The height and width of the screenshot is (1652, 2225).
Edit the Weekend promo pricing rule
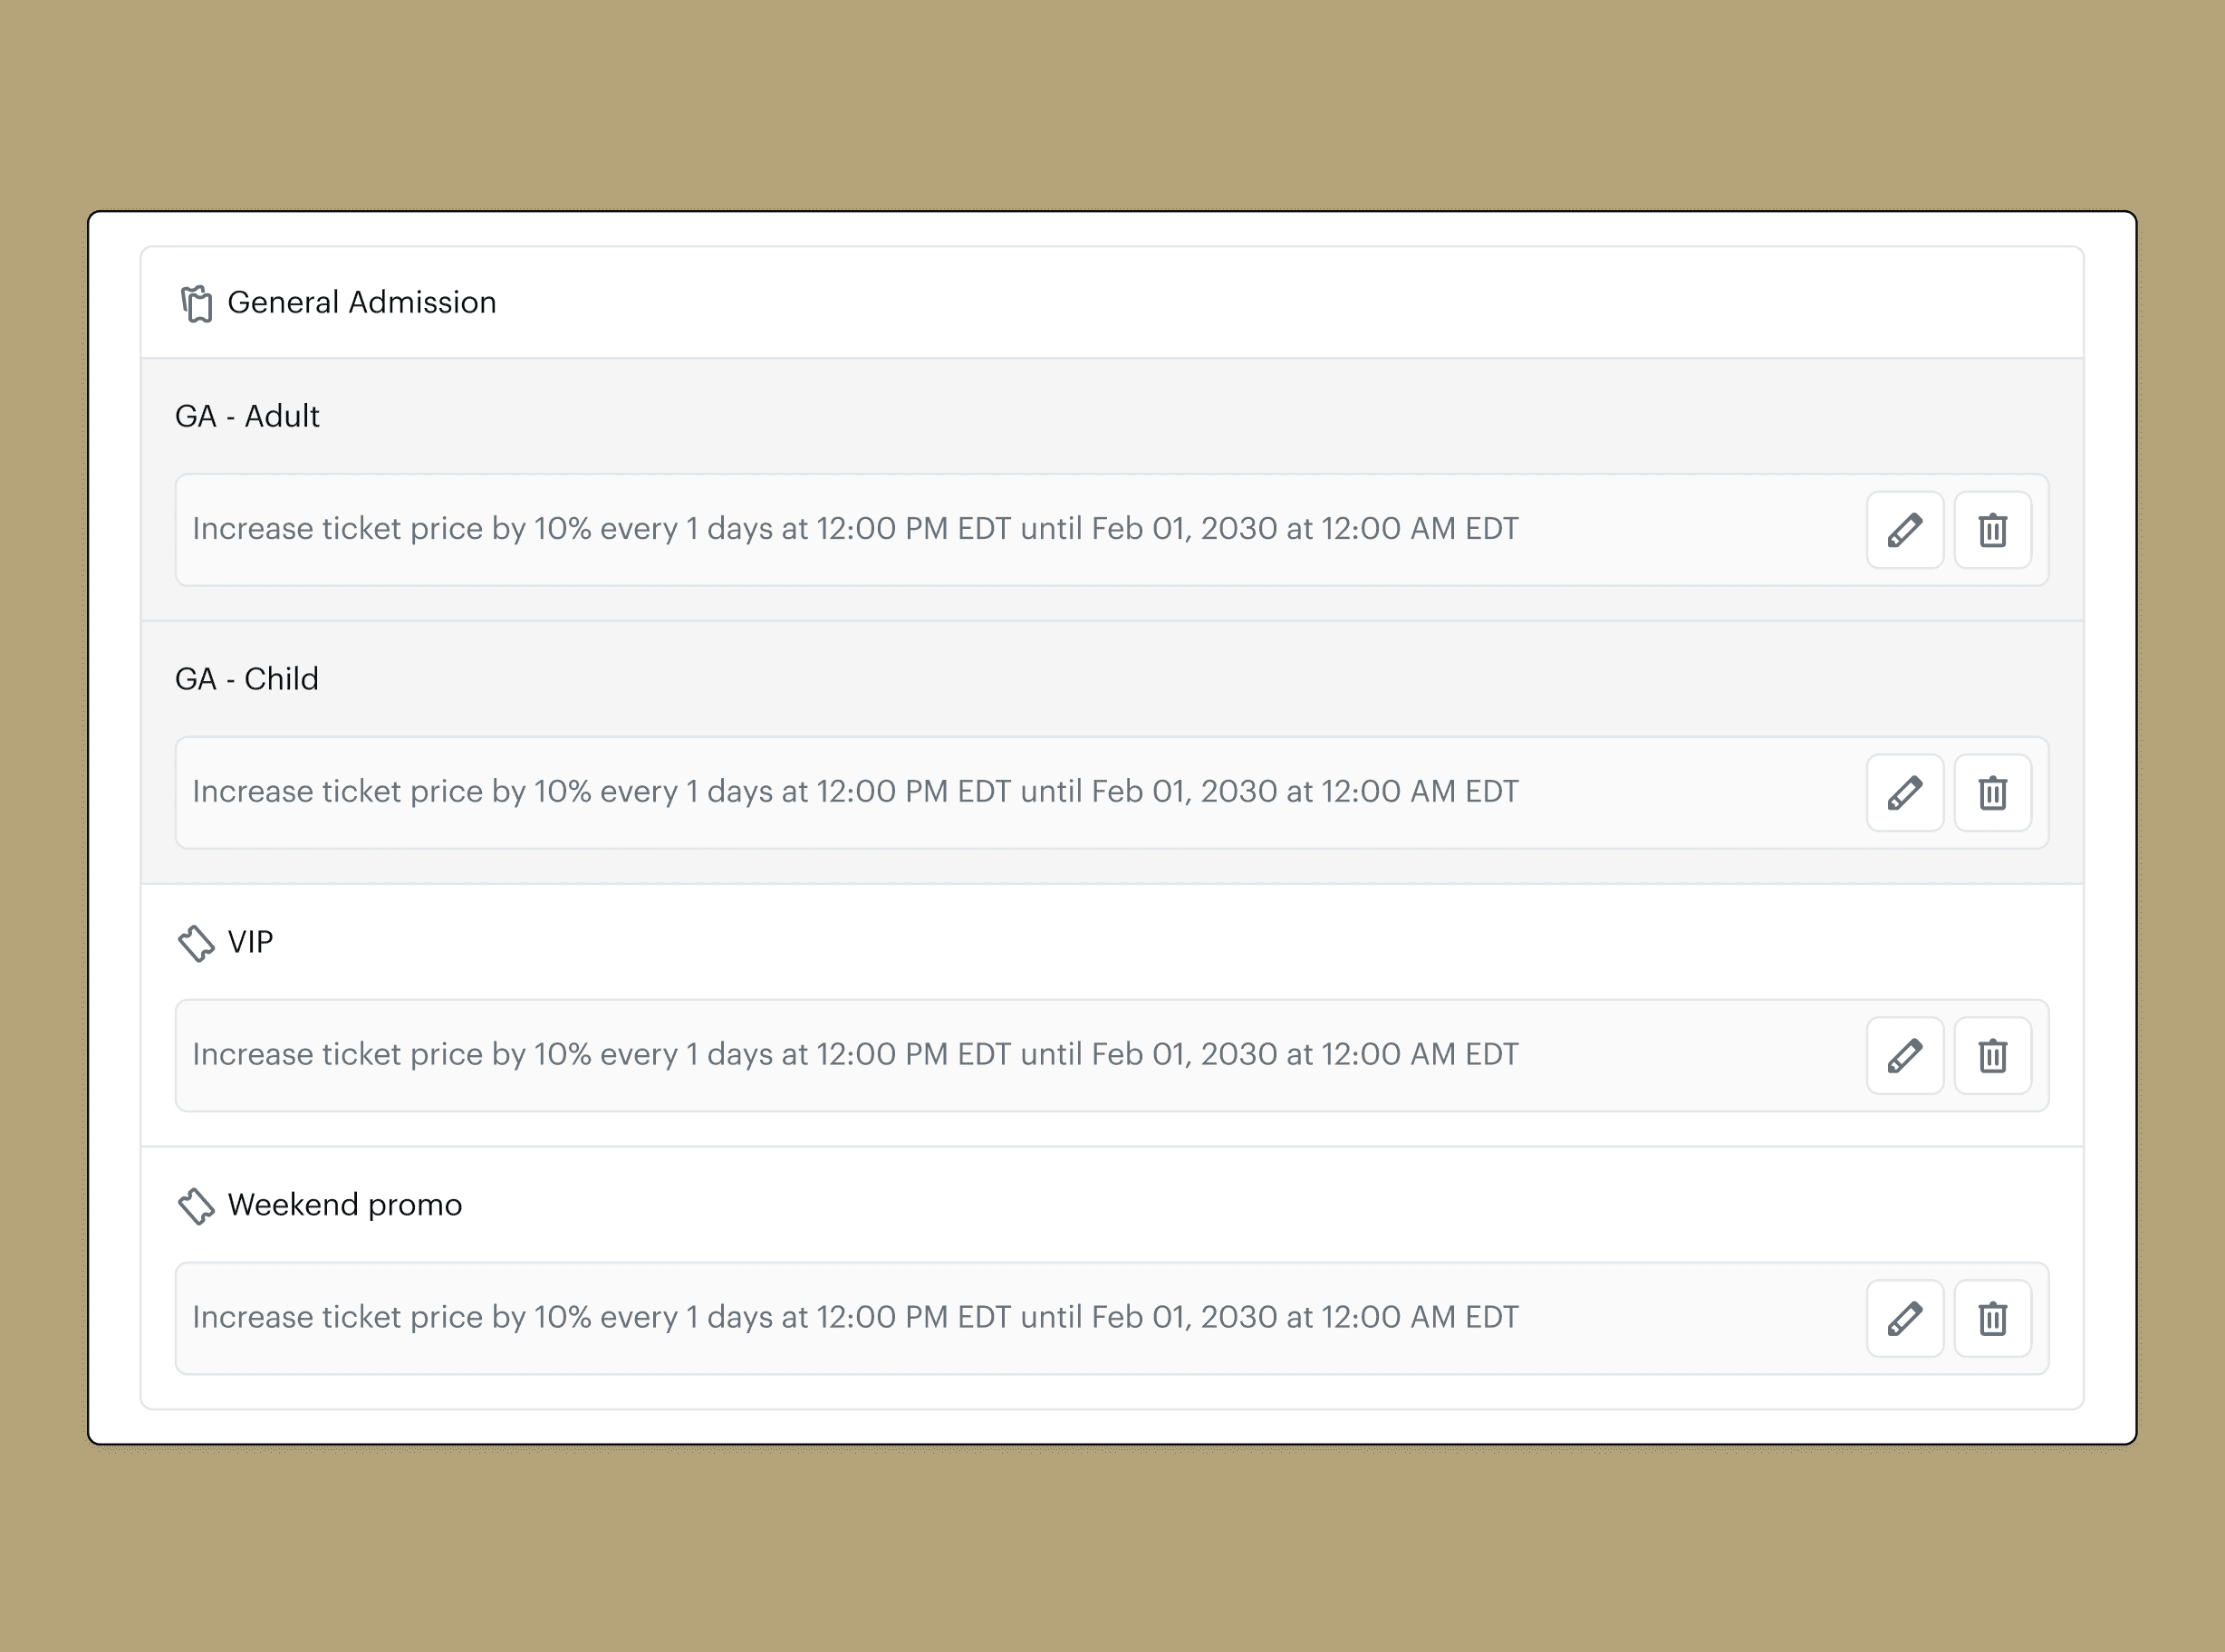(x=1904, y=1318)
